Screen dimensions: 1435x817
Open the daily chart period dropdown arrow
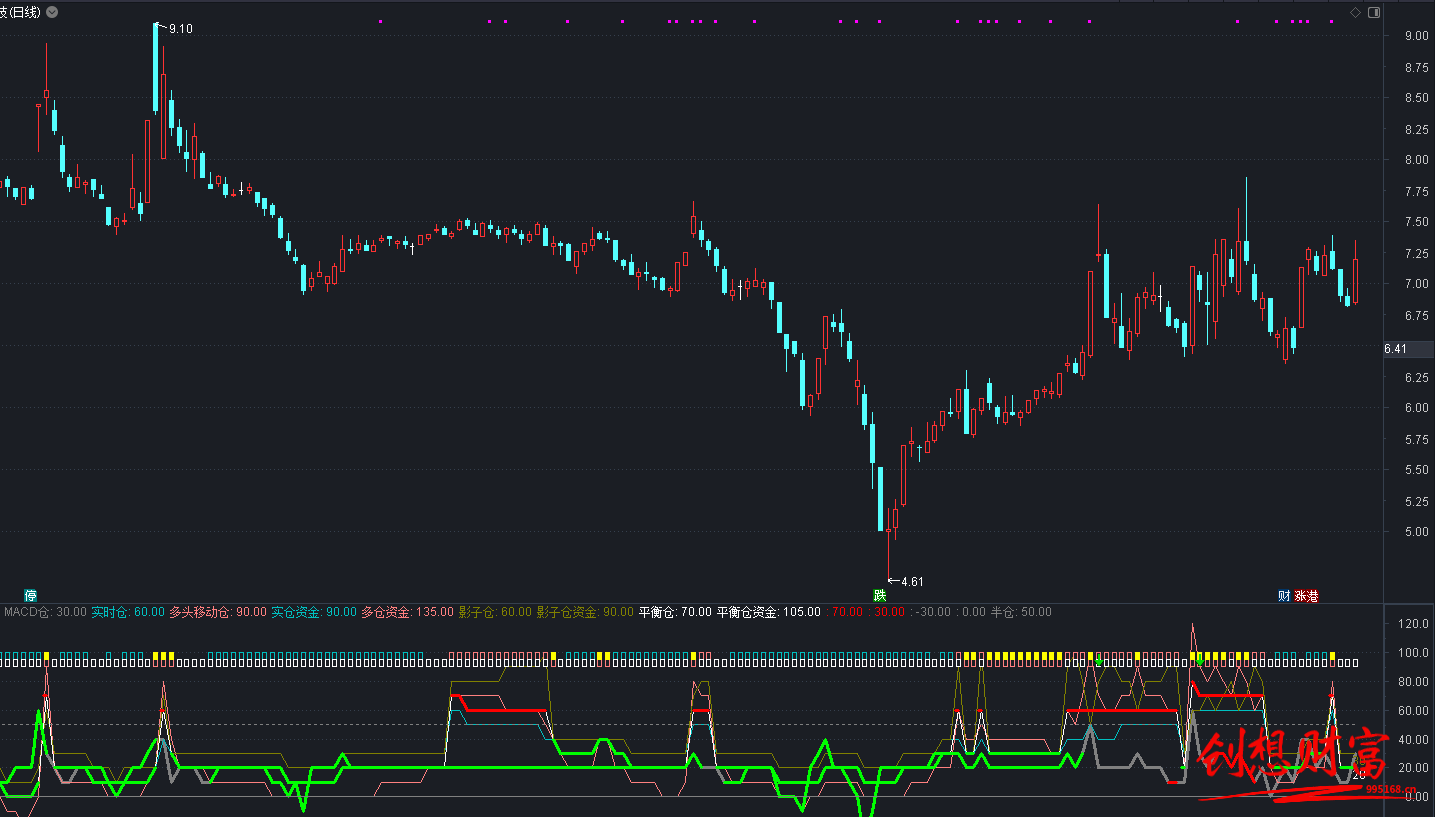pyautogui.click(x=52, y=12)
